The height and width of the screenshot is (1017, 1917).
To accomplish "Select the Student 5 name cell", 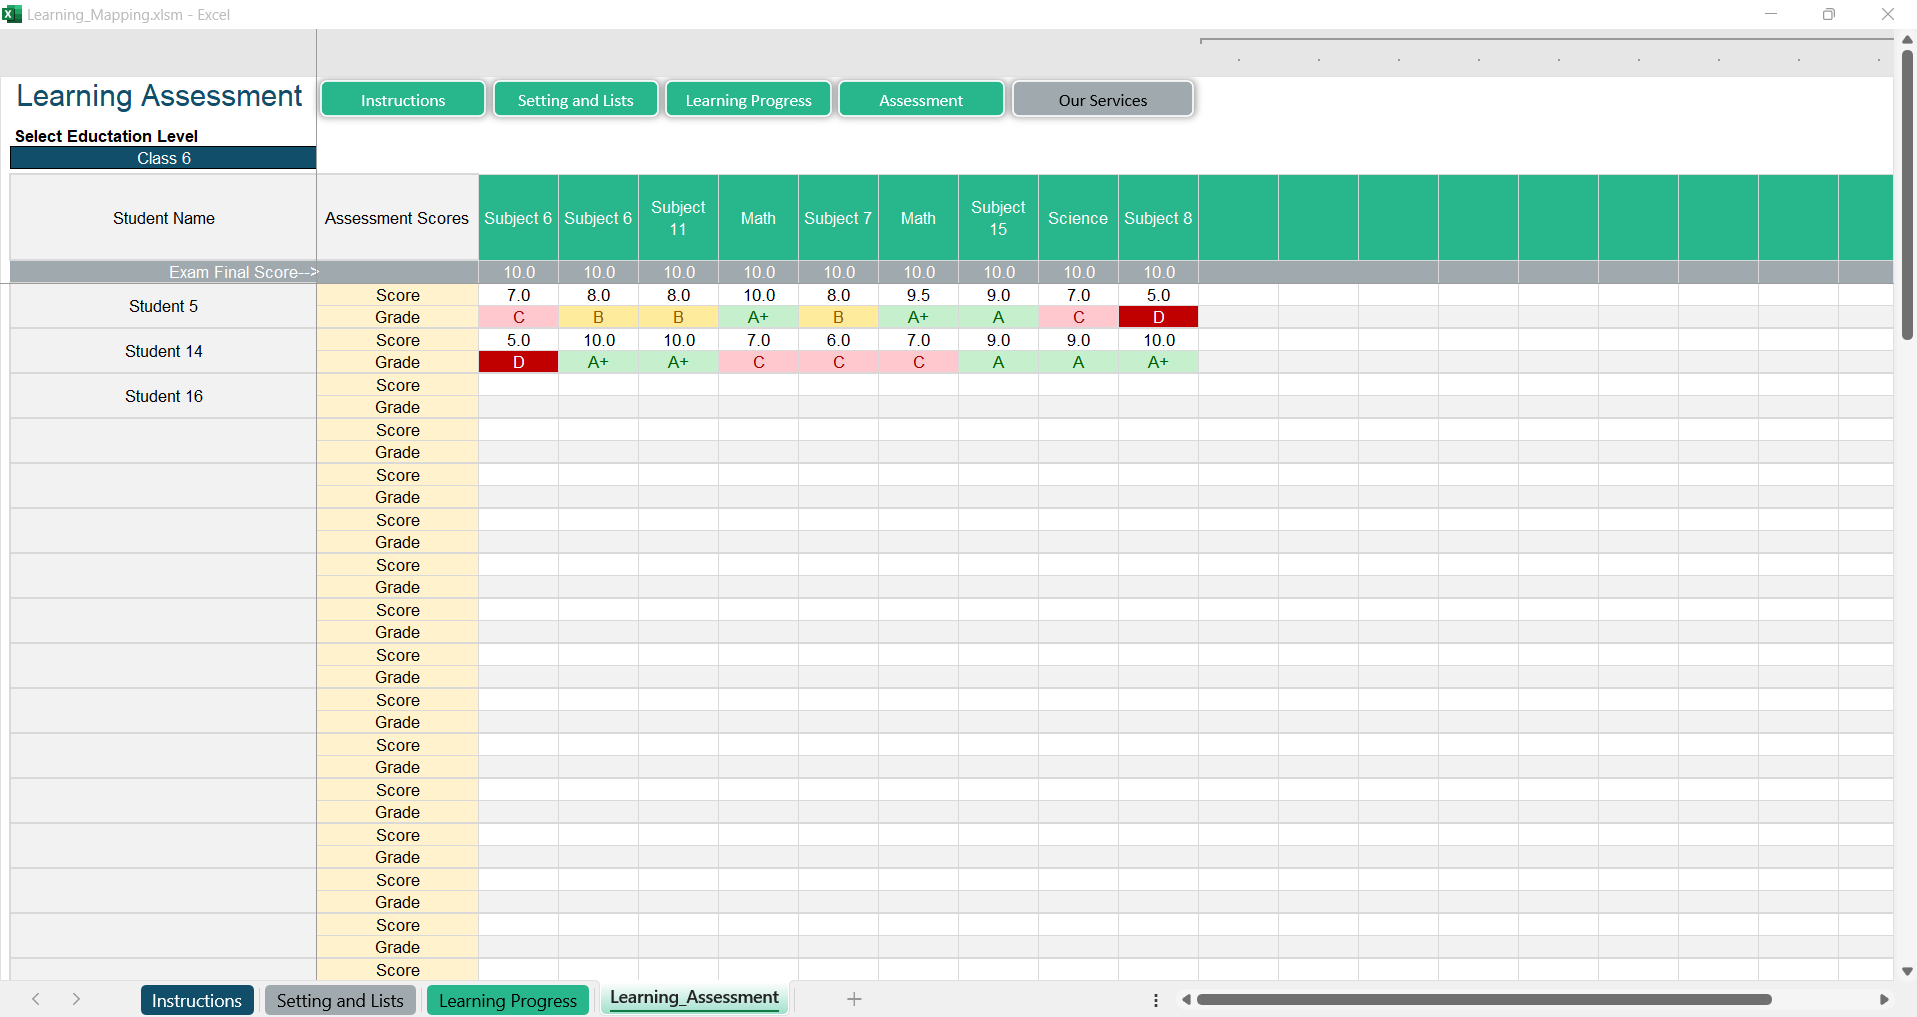I will click(163, 306).
